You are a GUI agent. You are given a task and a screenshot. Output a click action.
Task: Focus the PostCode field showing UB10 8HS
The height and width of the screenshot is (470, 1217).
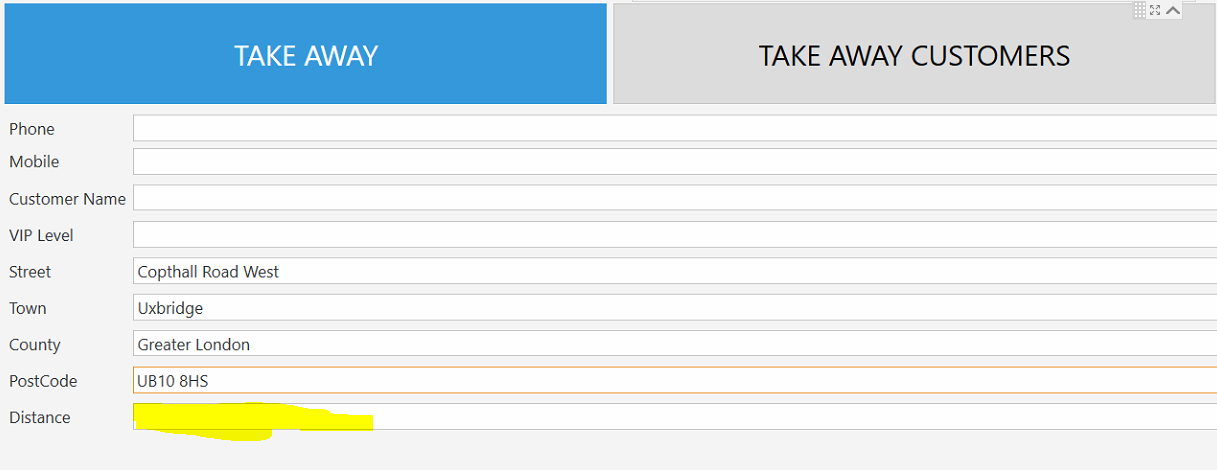(x=674, y=380)
